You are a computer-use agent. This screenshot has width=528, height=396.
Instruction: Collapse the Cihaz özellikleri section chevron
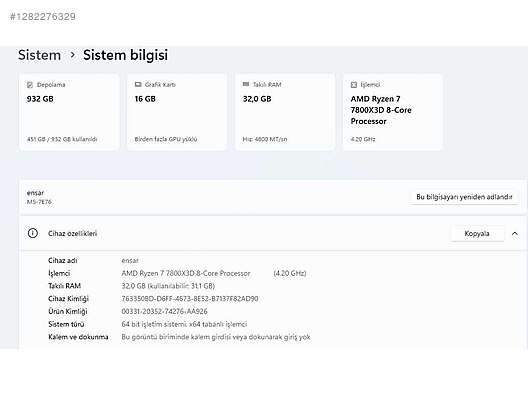point(515,233)
